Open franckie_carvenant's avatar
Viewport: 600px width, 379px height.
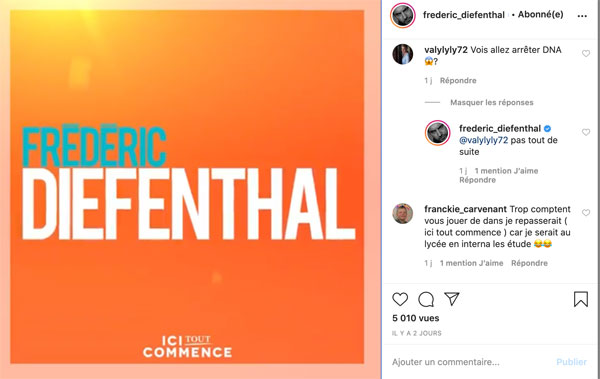[403, 213]
